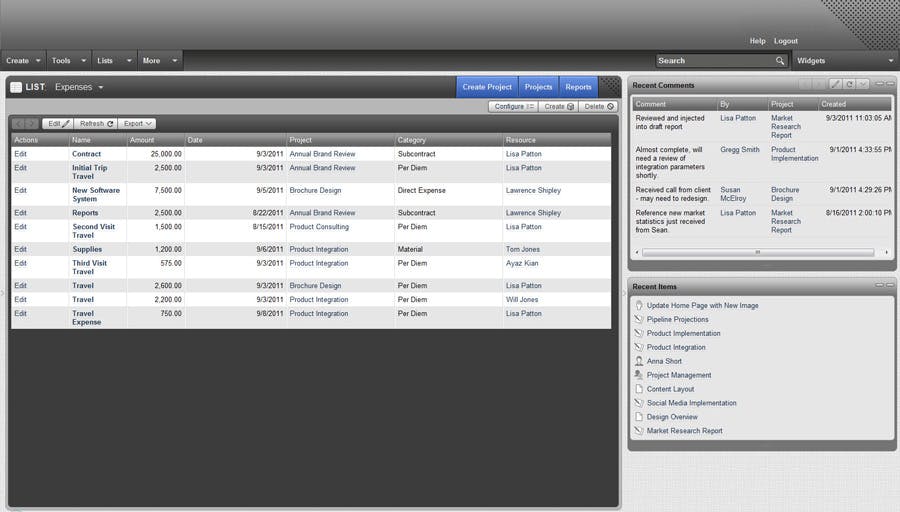Image resolution: width=900 pixels, height=512 pixels.
Task: Open Gregg Smith in Recent Comments
Action: 740,149
